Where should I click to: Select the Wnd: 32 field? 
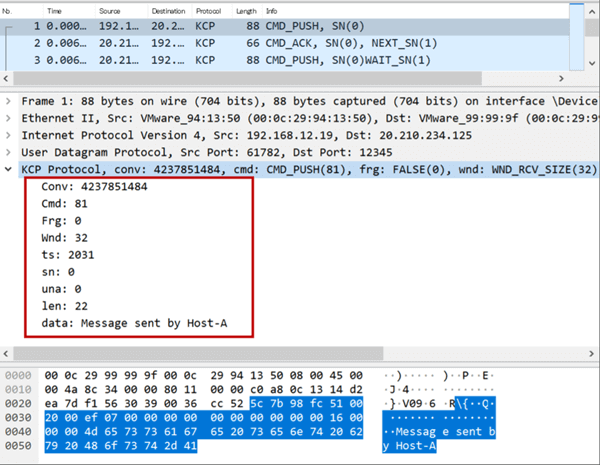point(64,238)
